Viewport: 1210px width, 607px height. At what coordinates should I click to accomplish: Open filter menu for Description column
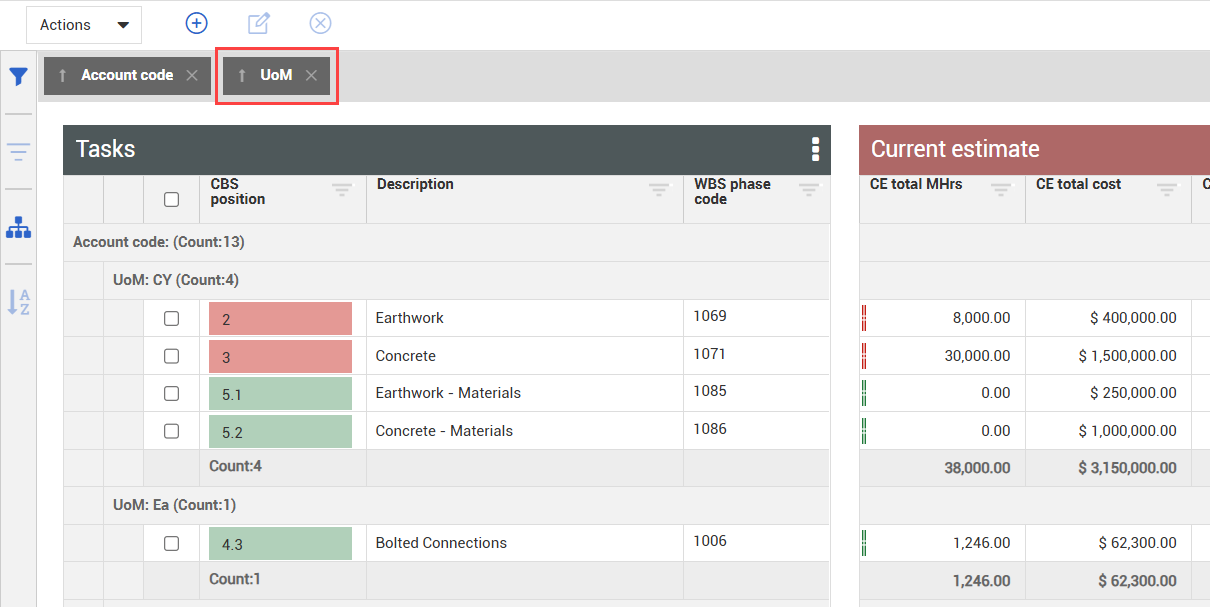click(658, 189)
